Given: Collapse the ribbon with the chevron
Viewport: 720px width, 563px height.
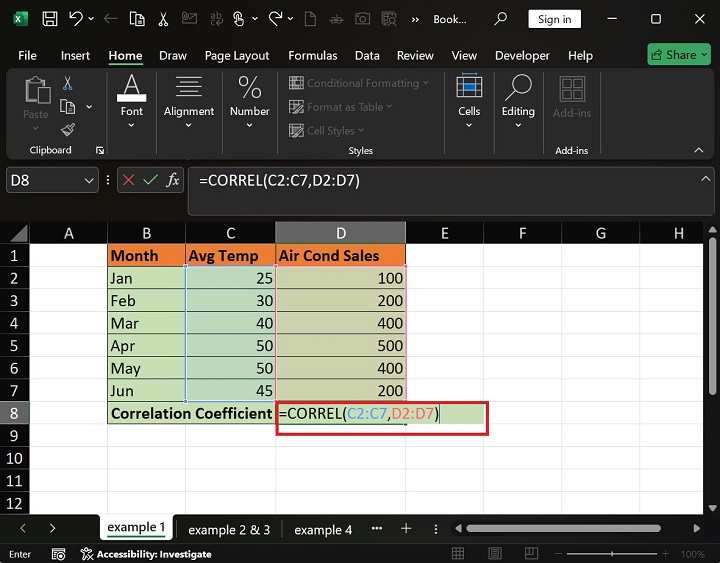Looking at the screenshot, I should [x=701, y=150].
